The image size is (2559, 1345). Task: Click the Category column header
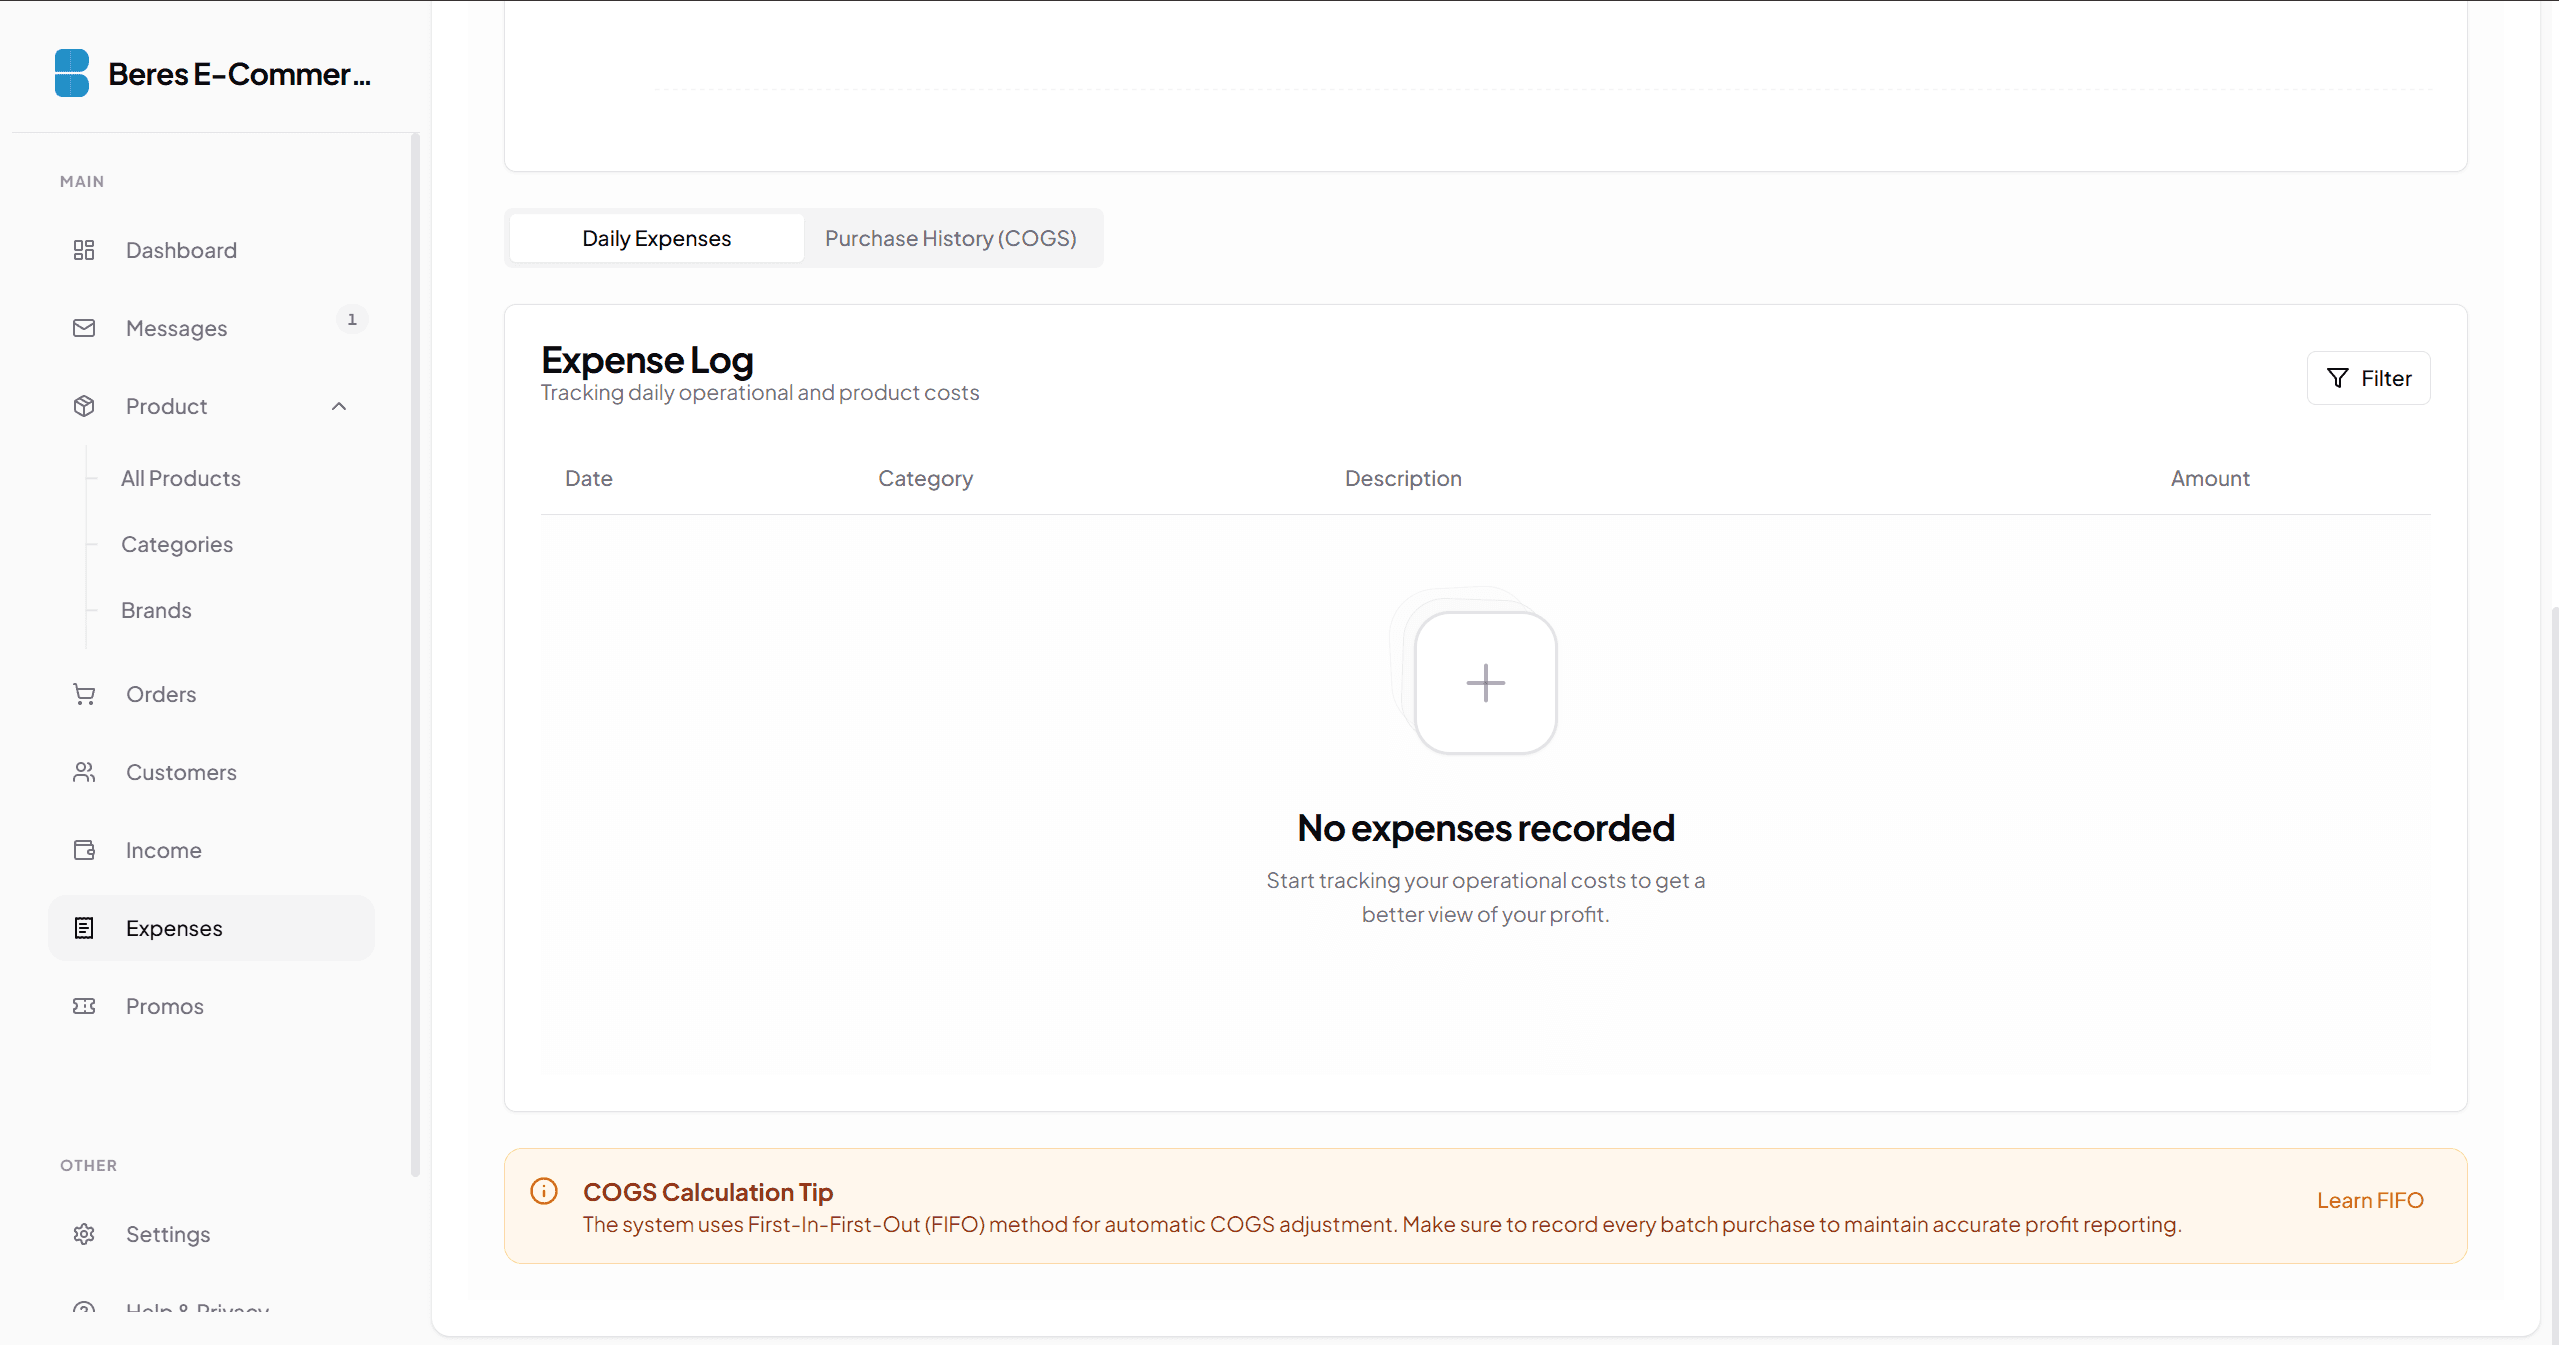[x=925, y=478]
